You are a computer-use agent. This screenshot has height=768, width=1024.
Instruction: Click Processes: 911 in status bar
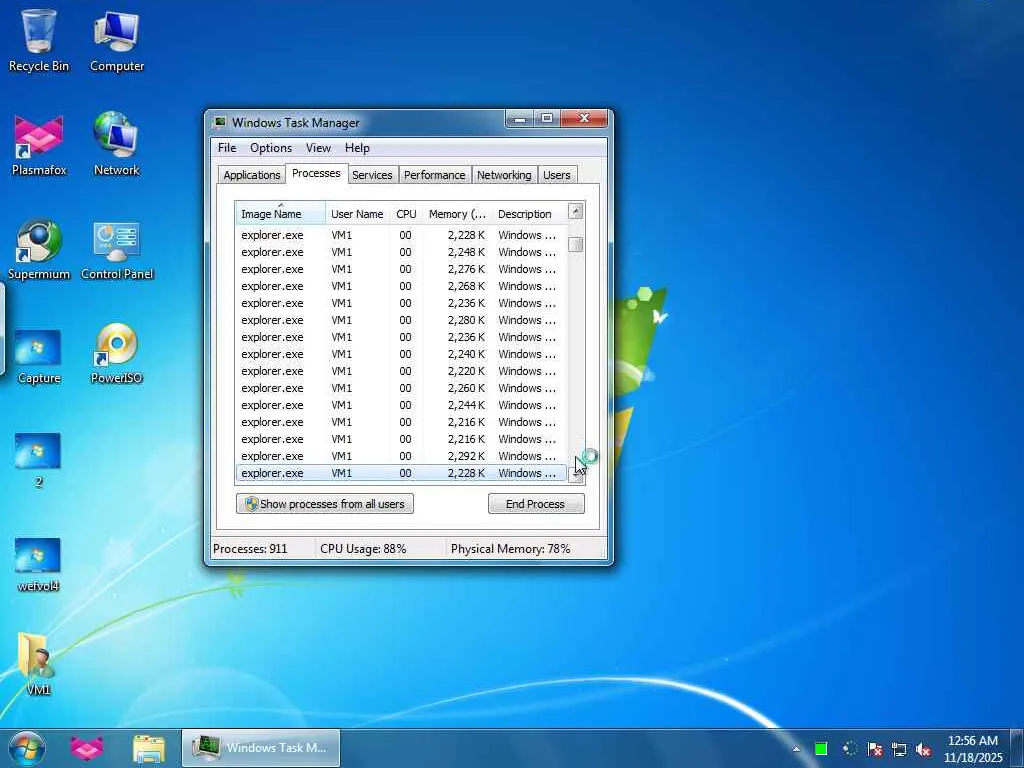tap(250, 549)
